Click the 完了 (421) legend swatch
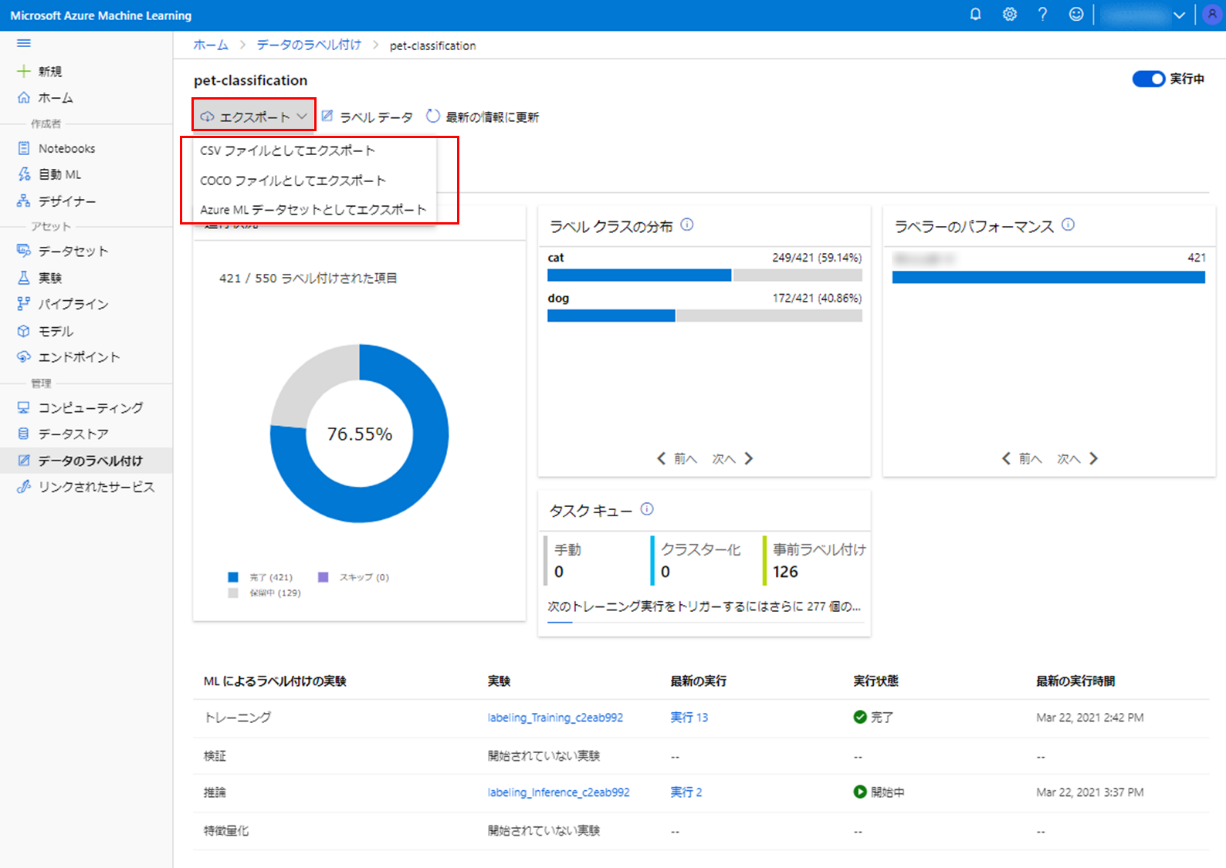 [x=233, y=577]
